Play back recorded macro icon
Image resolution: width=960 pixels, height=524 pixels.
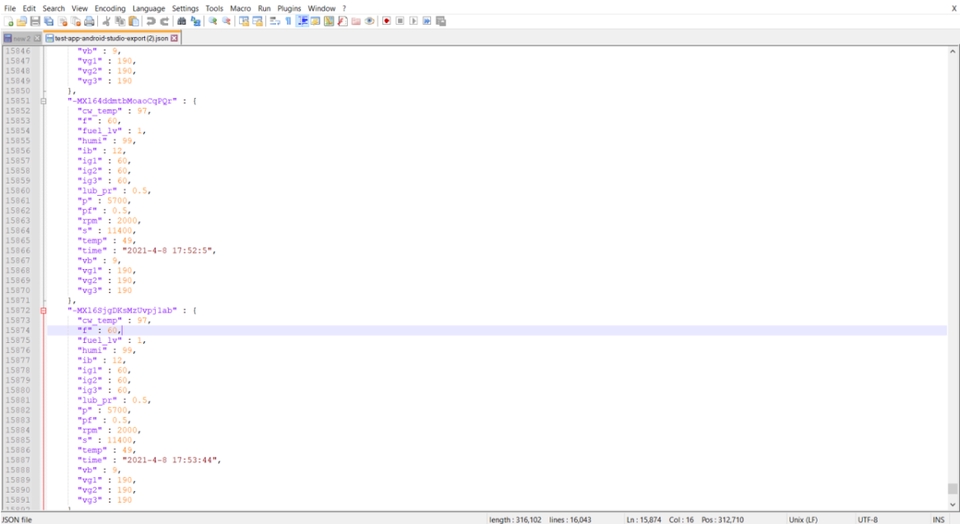413,21
